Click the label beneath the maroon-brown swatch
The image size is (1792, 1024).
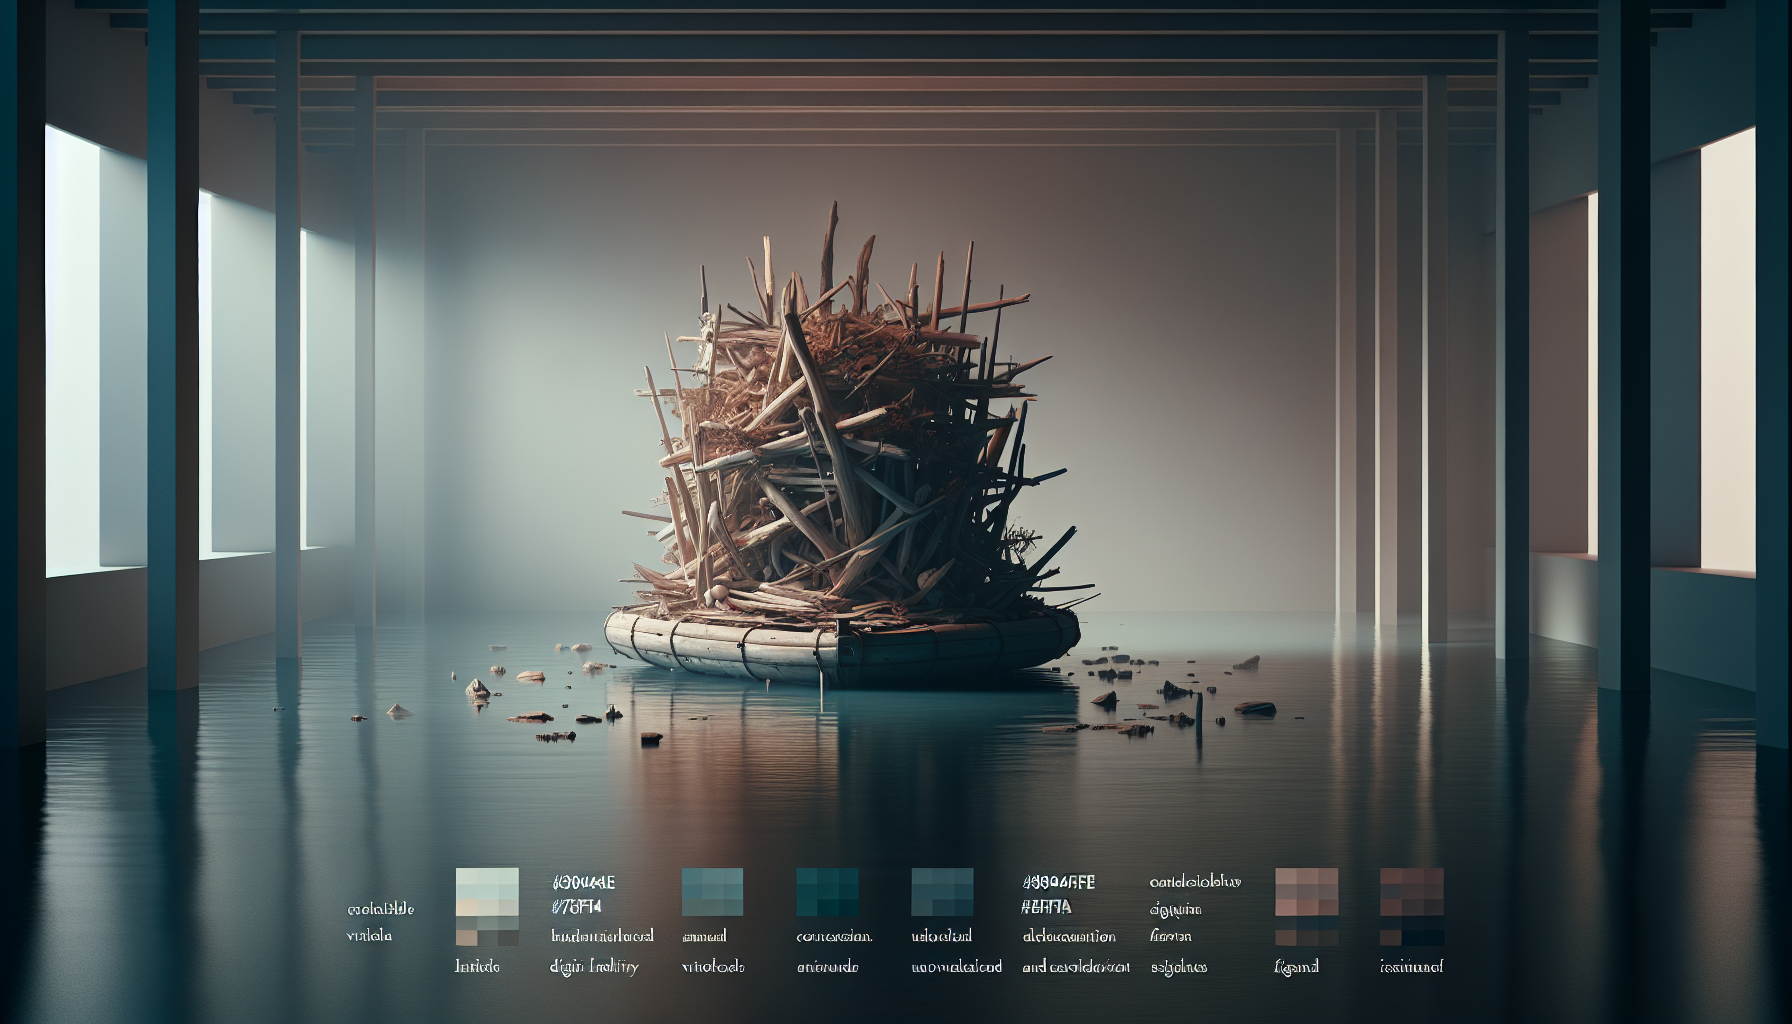tap(1410, 967)
